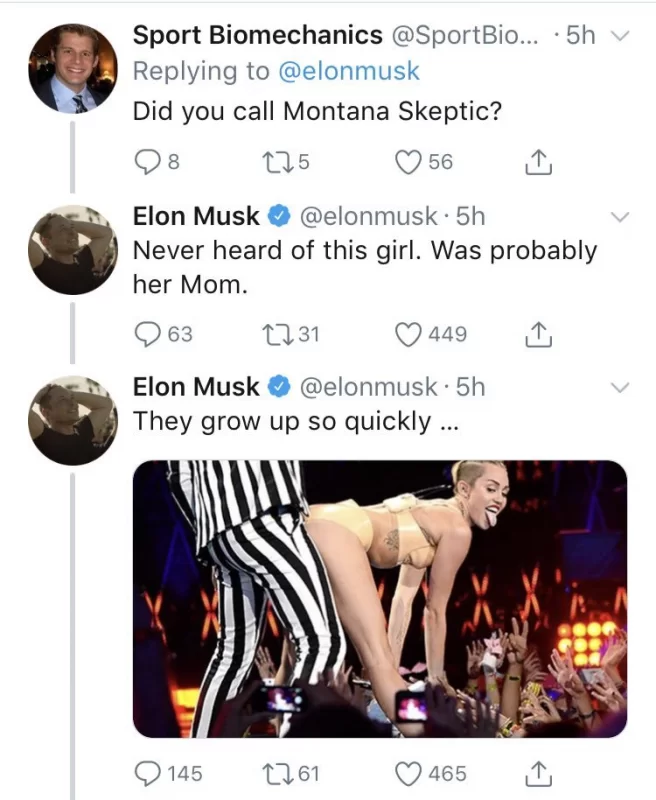Share the "Never heard of this girl" tweet
Image resolution: width=656 pixels, height=800 pixels.
[538, 334]
